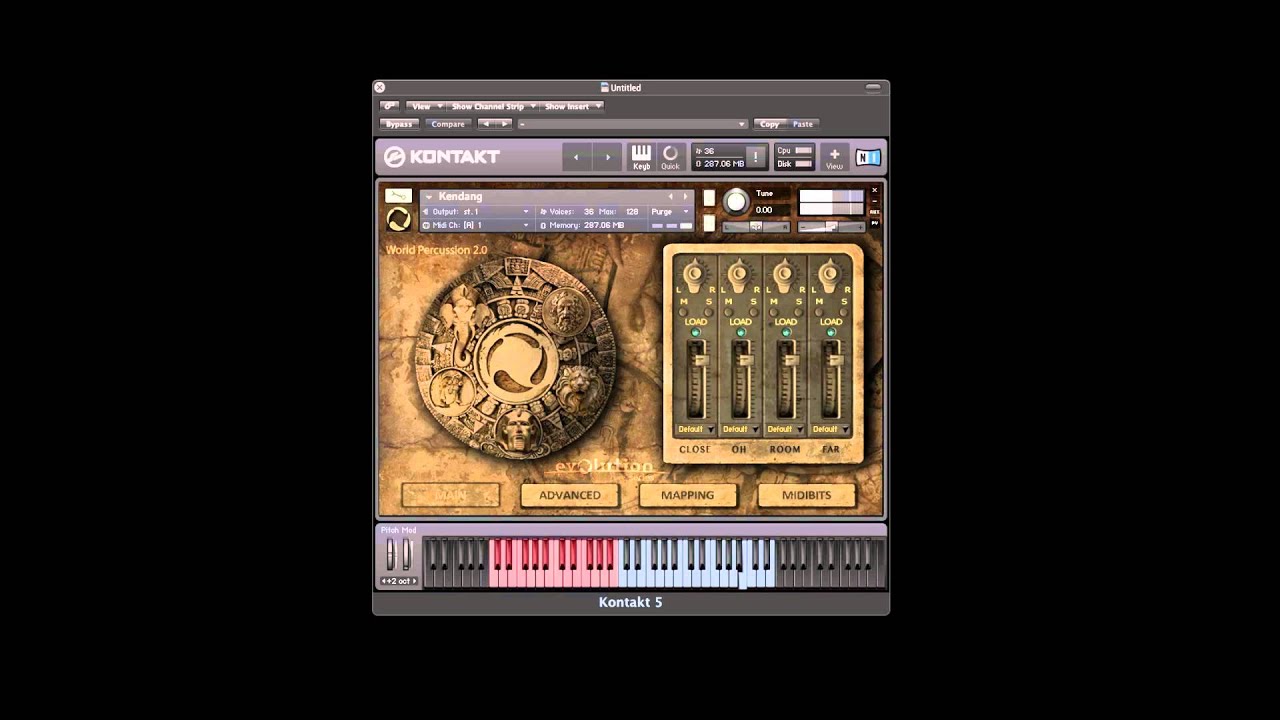Click the Paste button
Screen dimensions: 1280x720
point(803,124)
